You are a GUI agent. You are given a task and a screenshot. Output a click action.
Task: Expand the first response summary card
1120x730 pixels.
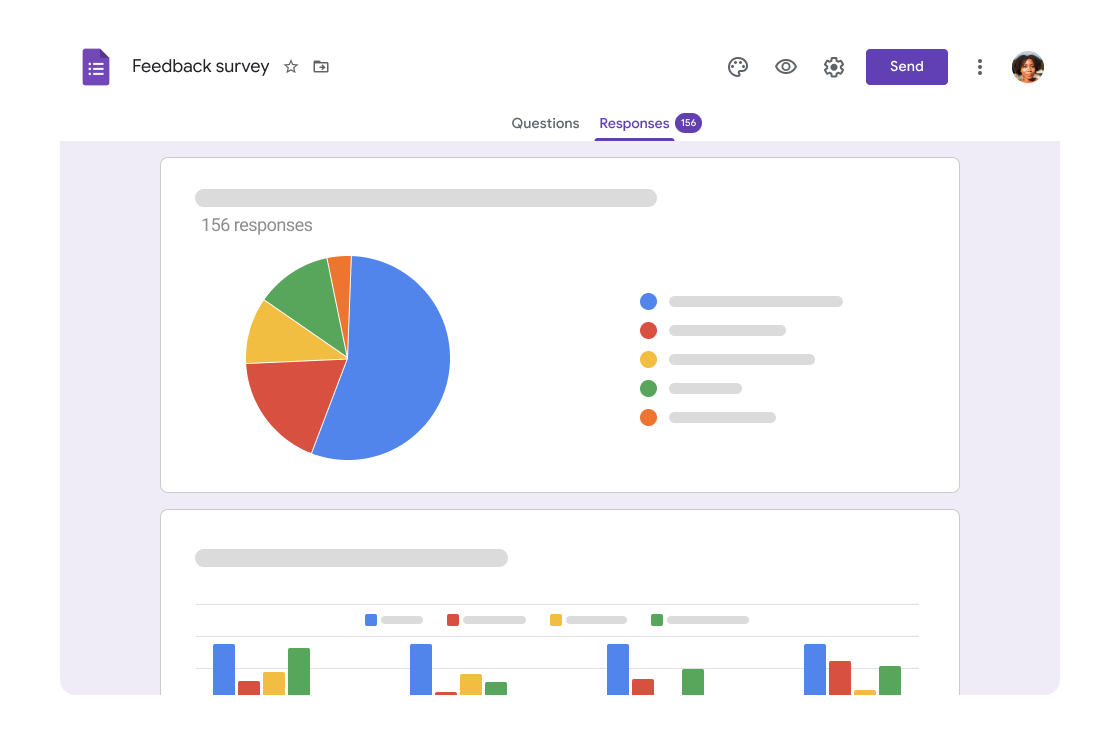558,323
